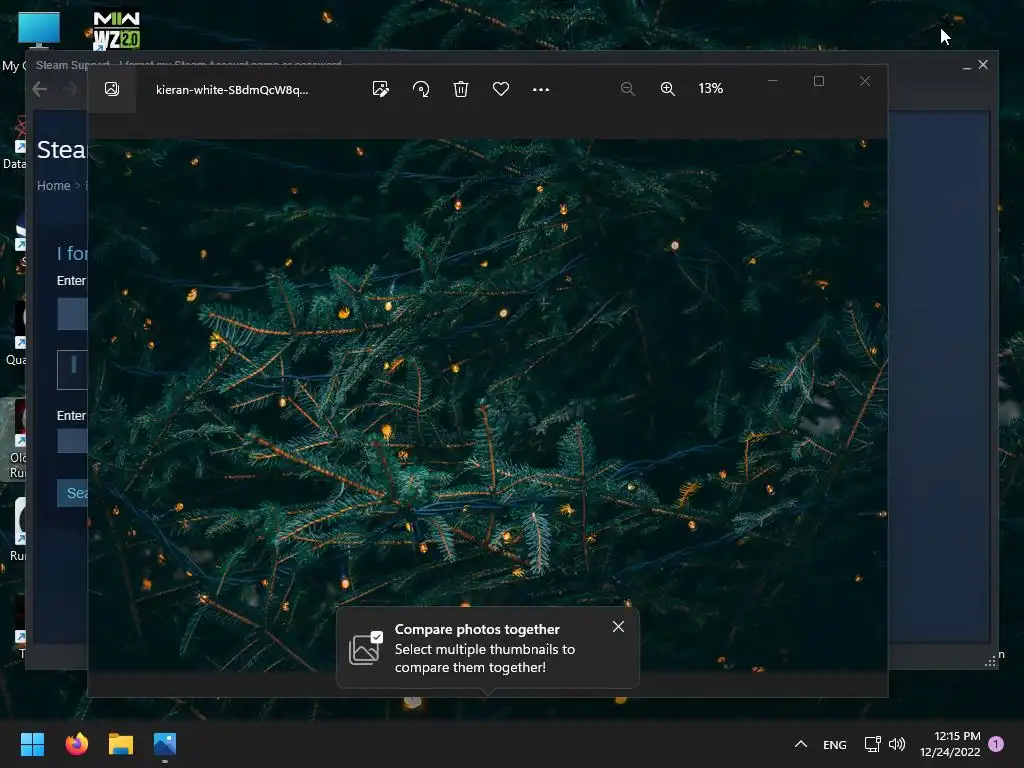Minimize the Photos window
The height and width of the screenshot is (768, 1024).
[x=773, y=81]
